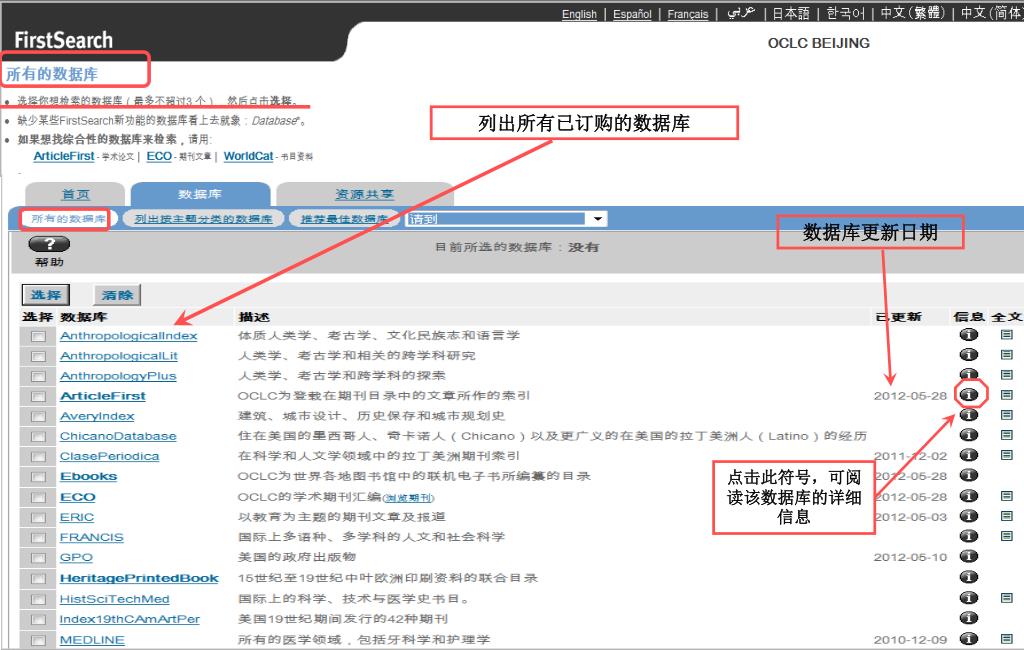Image resolution: width=1024 pixels, height=650 pixels.
Task: Click full-text icon for ERIC row
Action: pyautogui.click(x=1006, y=516)
